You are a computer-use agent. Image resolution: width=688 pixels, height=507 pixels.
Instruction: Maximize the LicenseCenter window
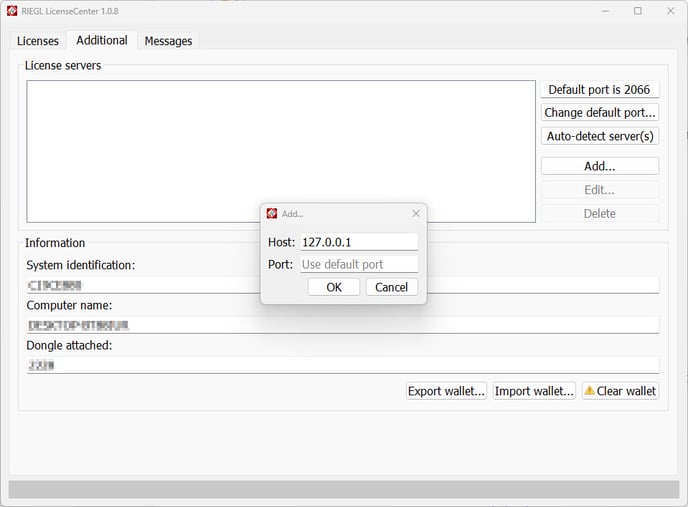tap(637, 11)
